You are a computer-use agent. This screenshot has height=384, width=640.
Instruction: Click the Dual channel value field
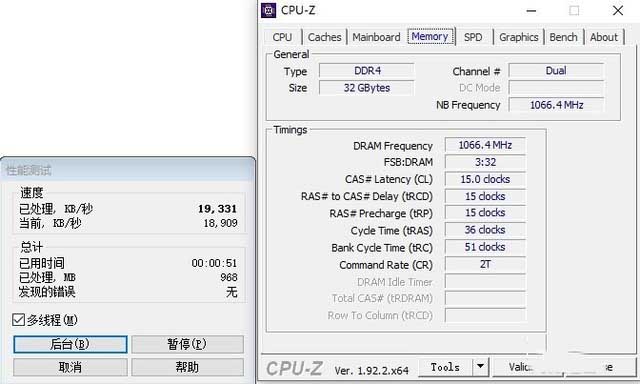(556, 71)
